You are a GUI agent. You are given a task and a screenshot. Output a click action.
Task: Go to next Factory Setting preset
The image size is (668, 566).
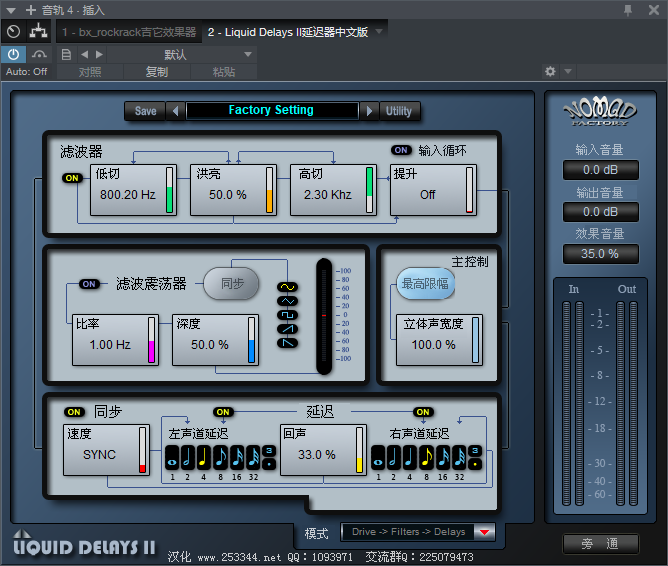[x=369, y=111]
